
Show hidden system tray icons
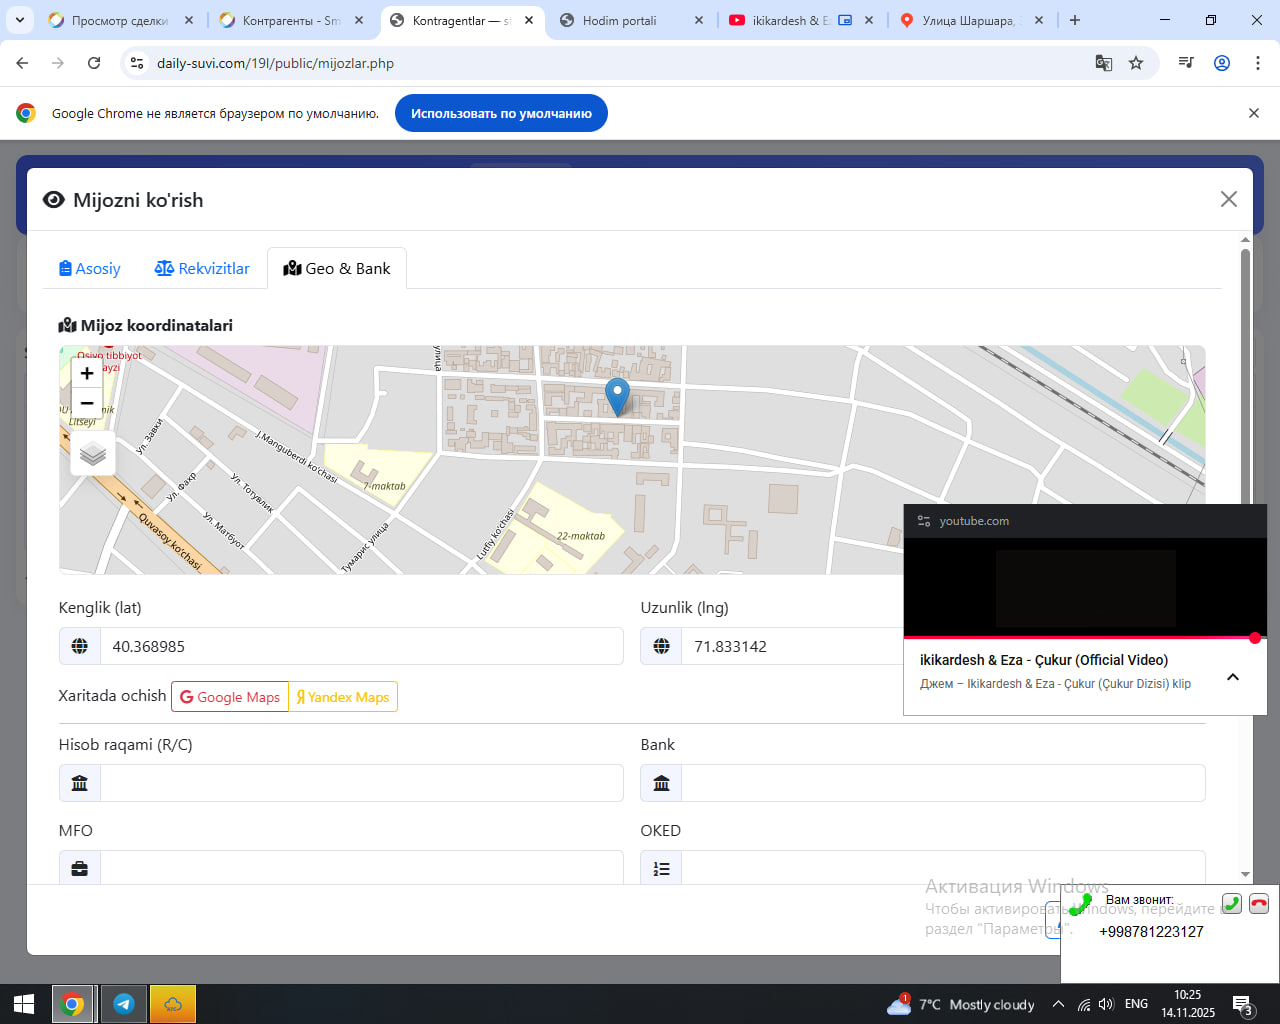[1058, 1004]
